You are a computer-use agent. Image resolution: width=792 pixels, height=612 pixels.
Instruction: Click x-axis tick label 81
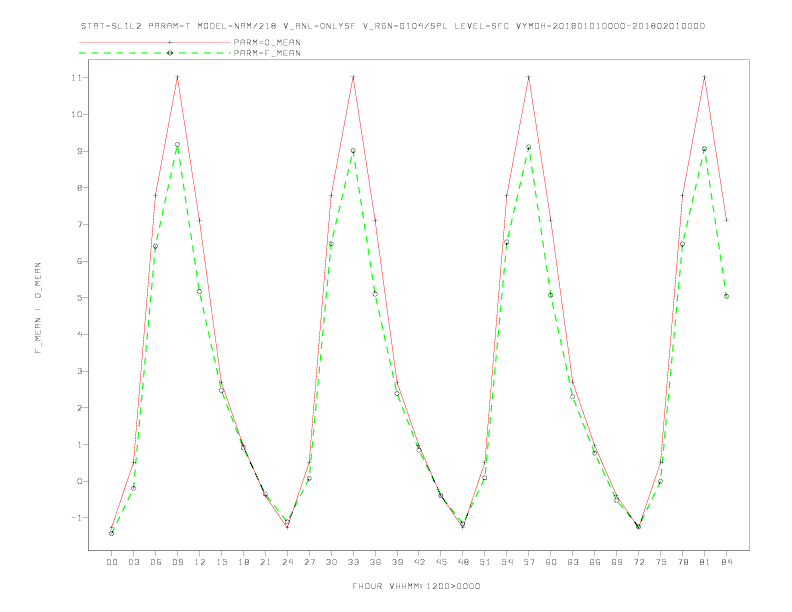[705, 562]
